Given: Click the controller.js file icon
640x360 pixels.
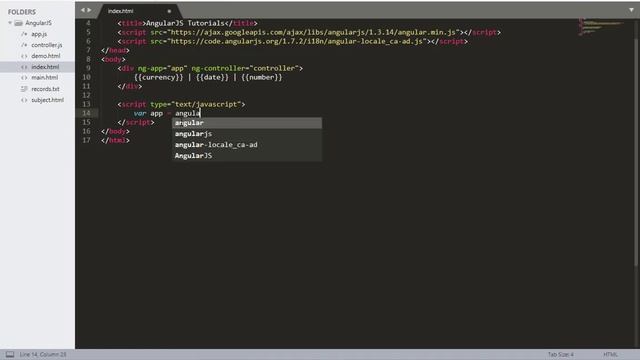Looking at the screenshot, I should (x=24, y=45).
